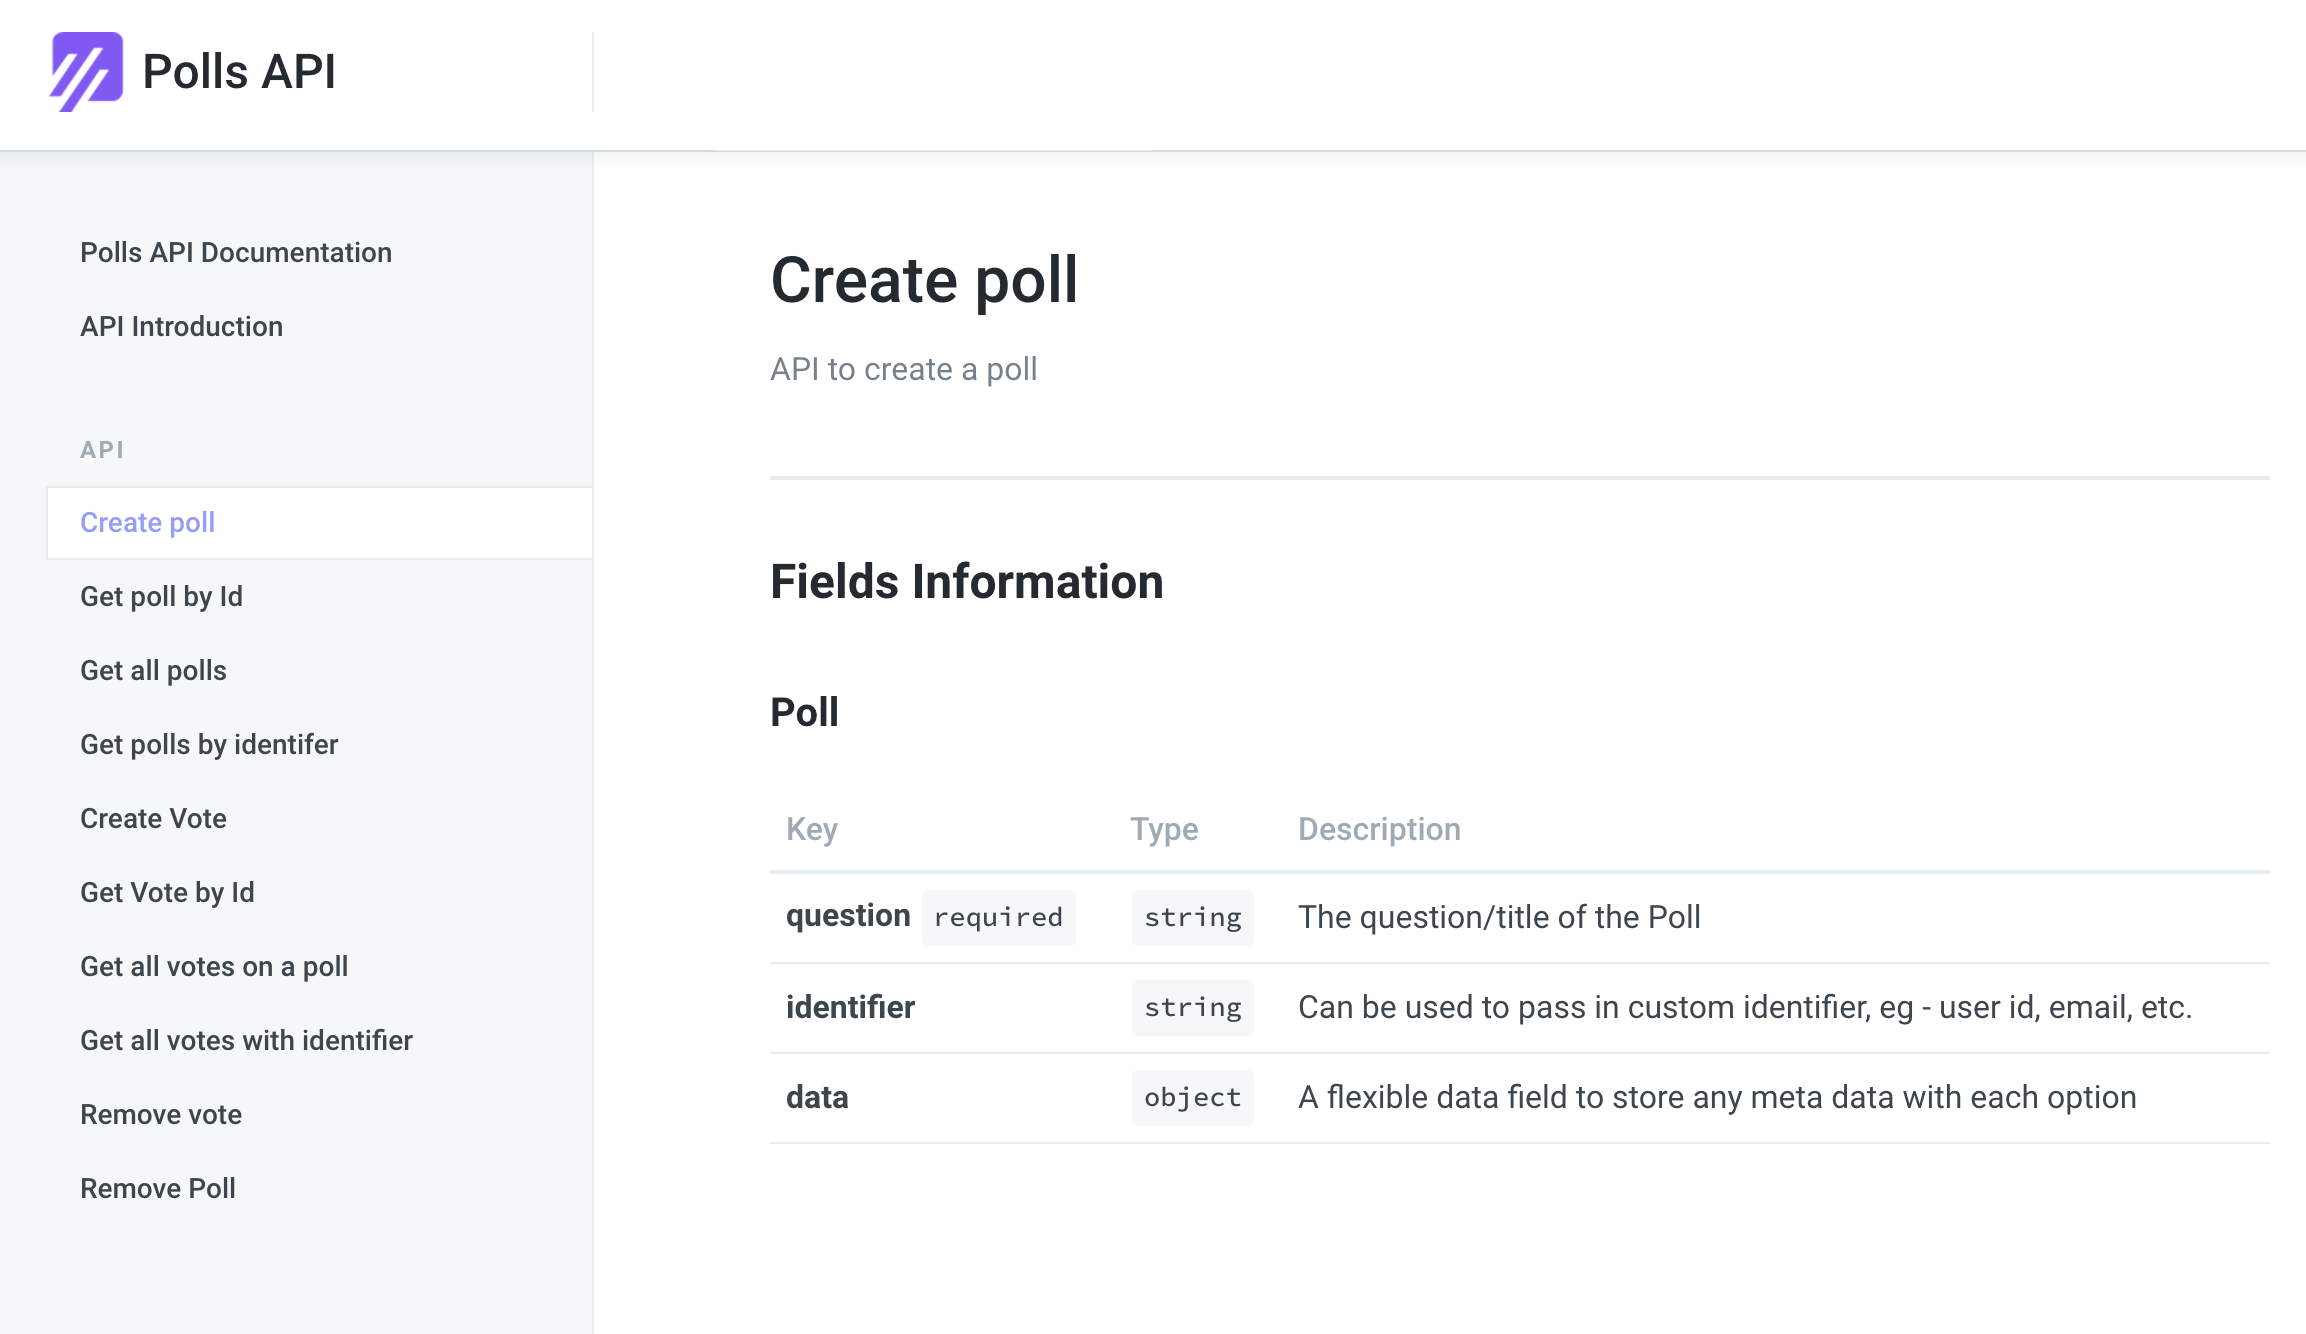Click the object type badge for data

coord(1192,1097)
